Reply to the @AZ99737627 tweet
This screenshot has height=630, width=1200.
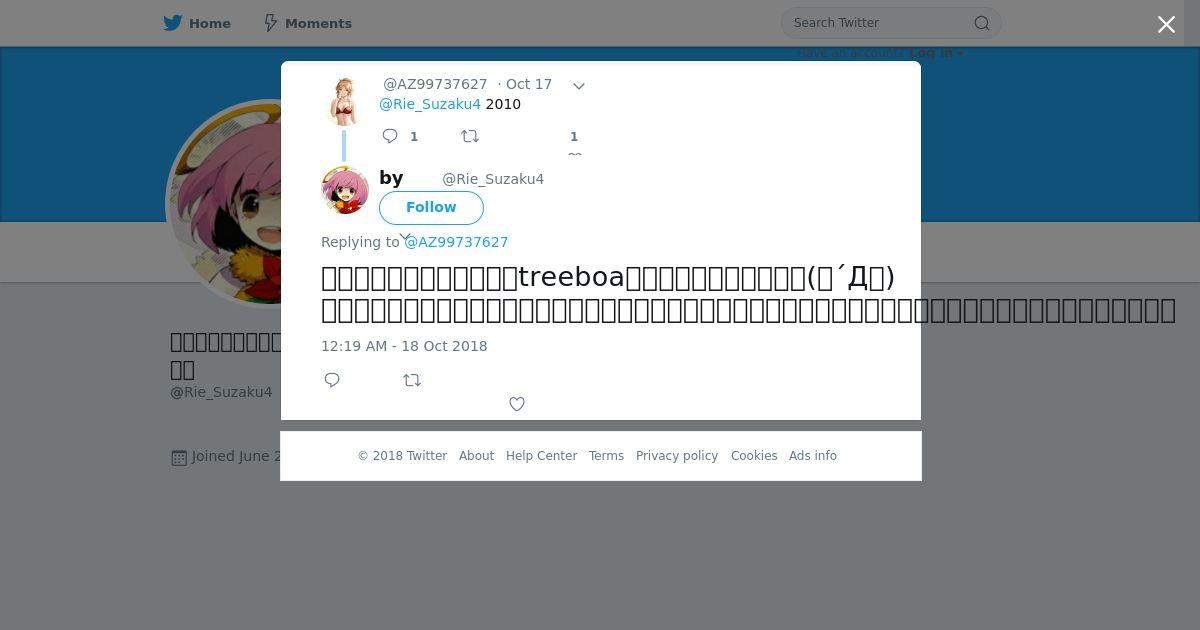[390, 136]
